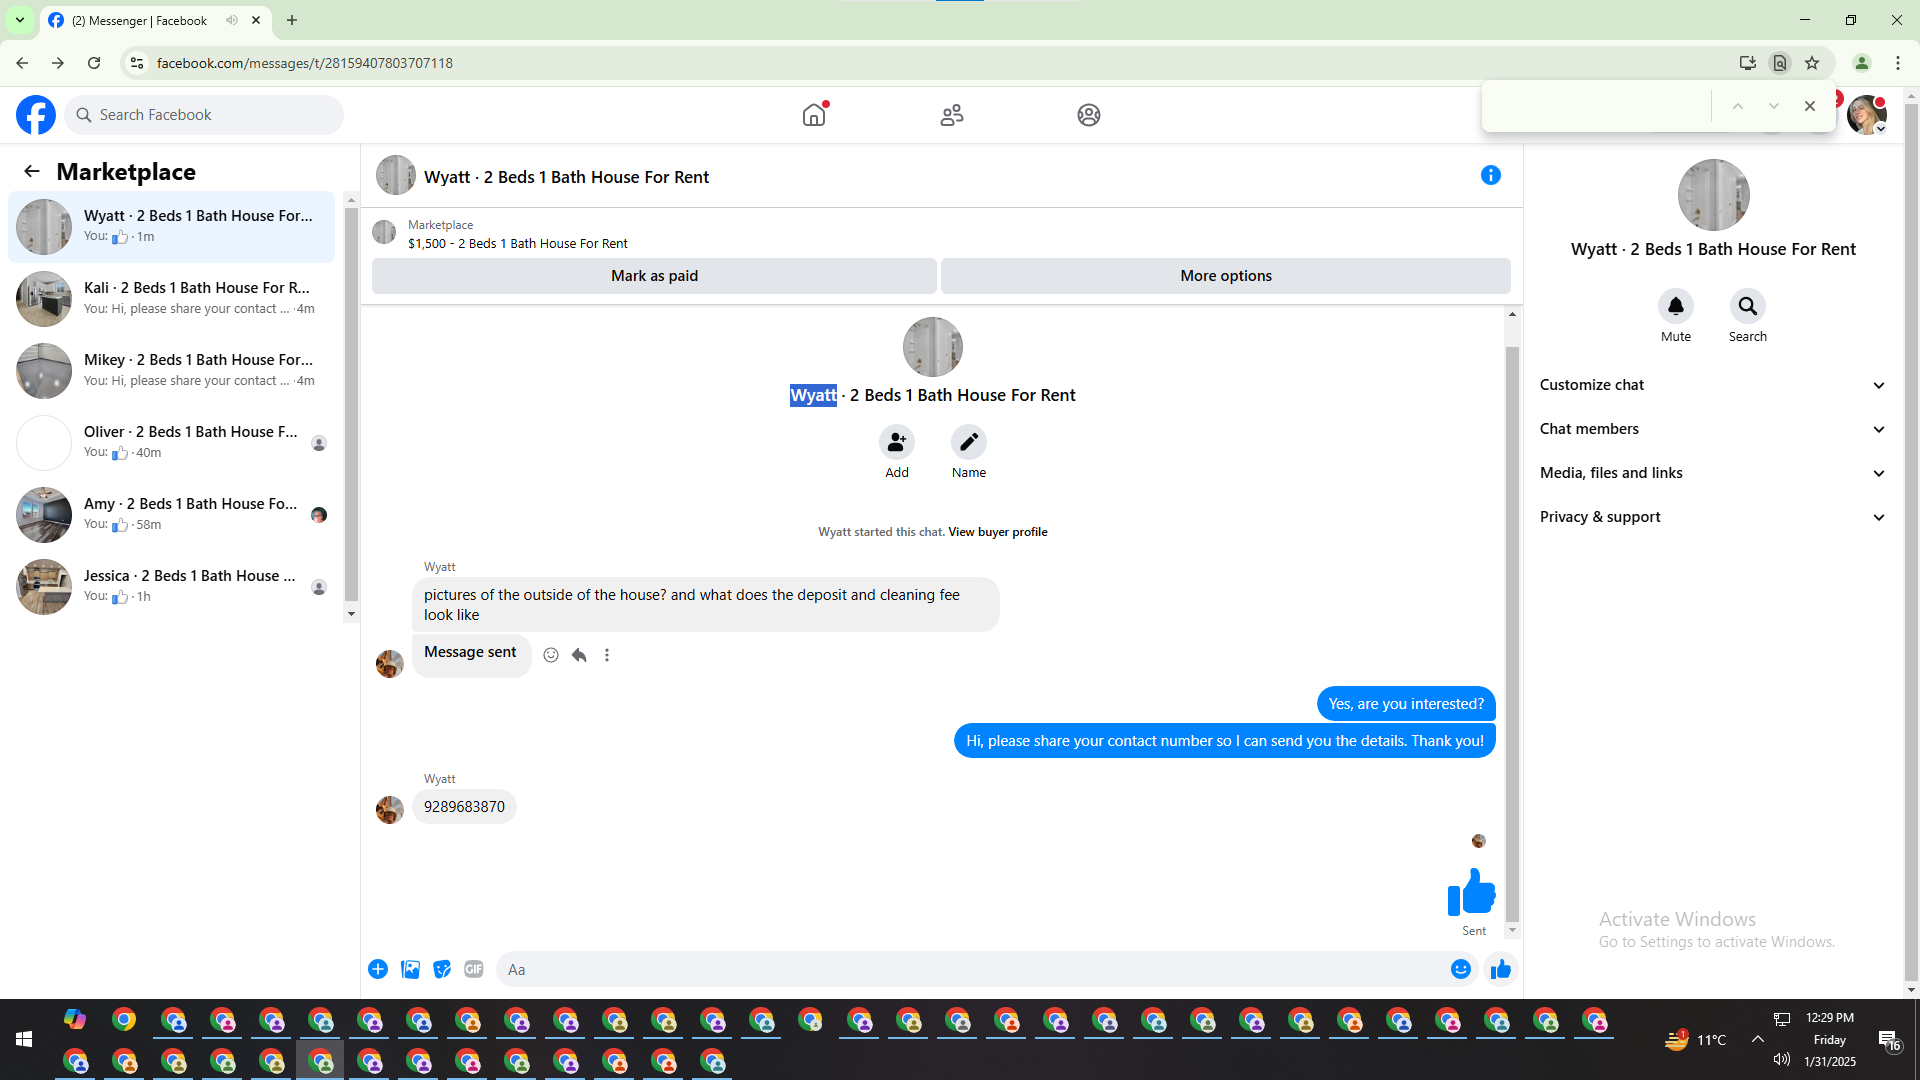This screenshot has height=1080, width=1920.
Task: Search in conversation magnifier icon
Action: pos(1748,306)
